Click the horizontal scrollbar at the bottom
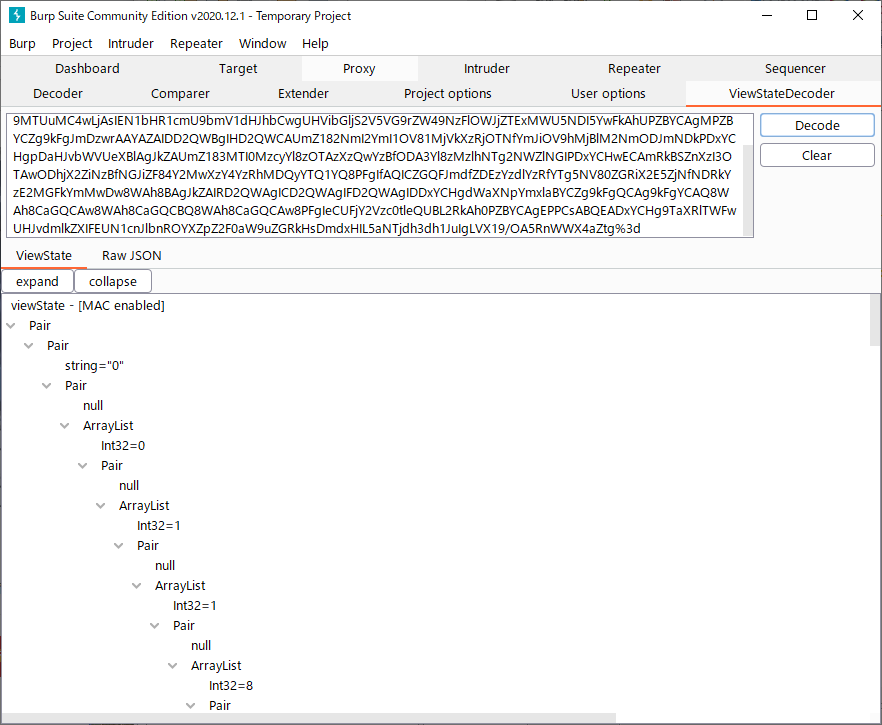This screenshot has width=882, height=725. pos(308,718)
